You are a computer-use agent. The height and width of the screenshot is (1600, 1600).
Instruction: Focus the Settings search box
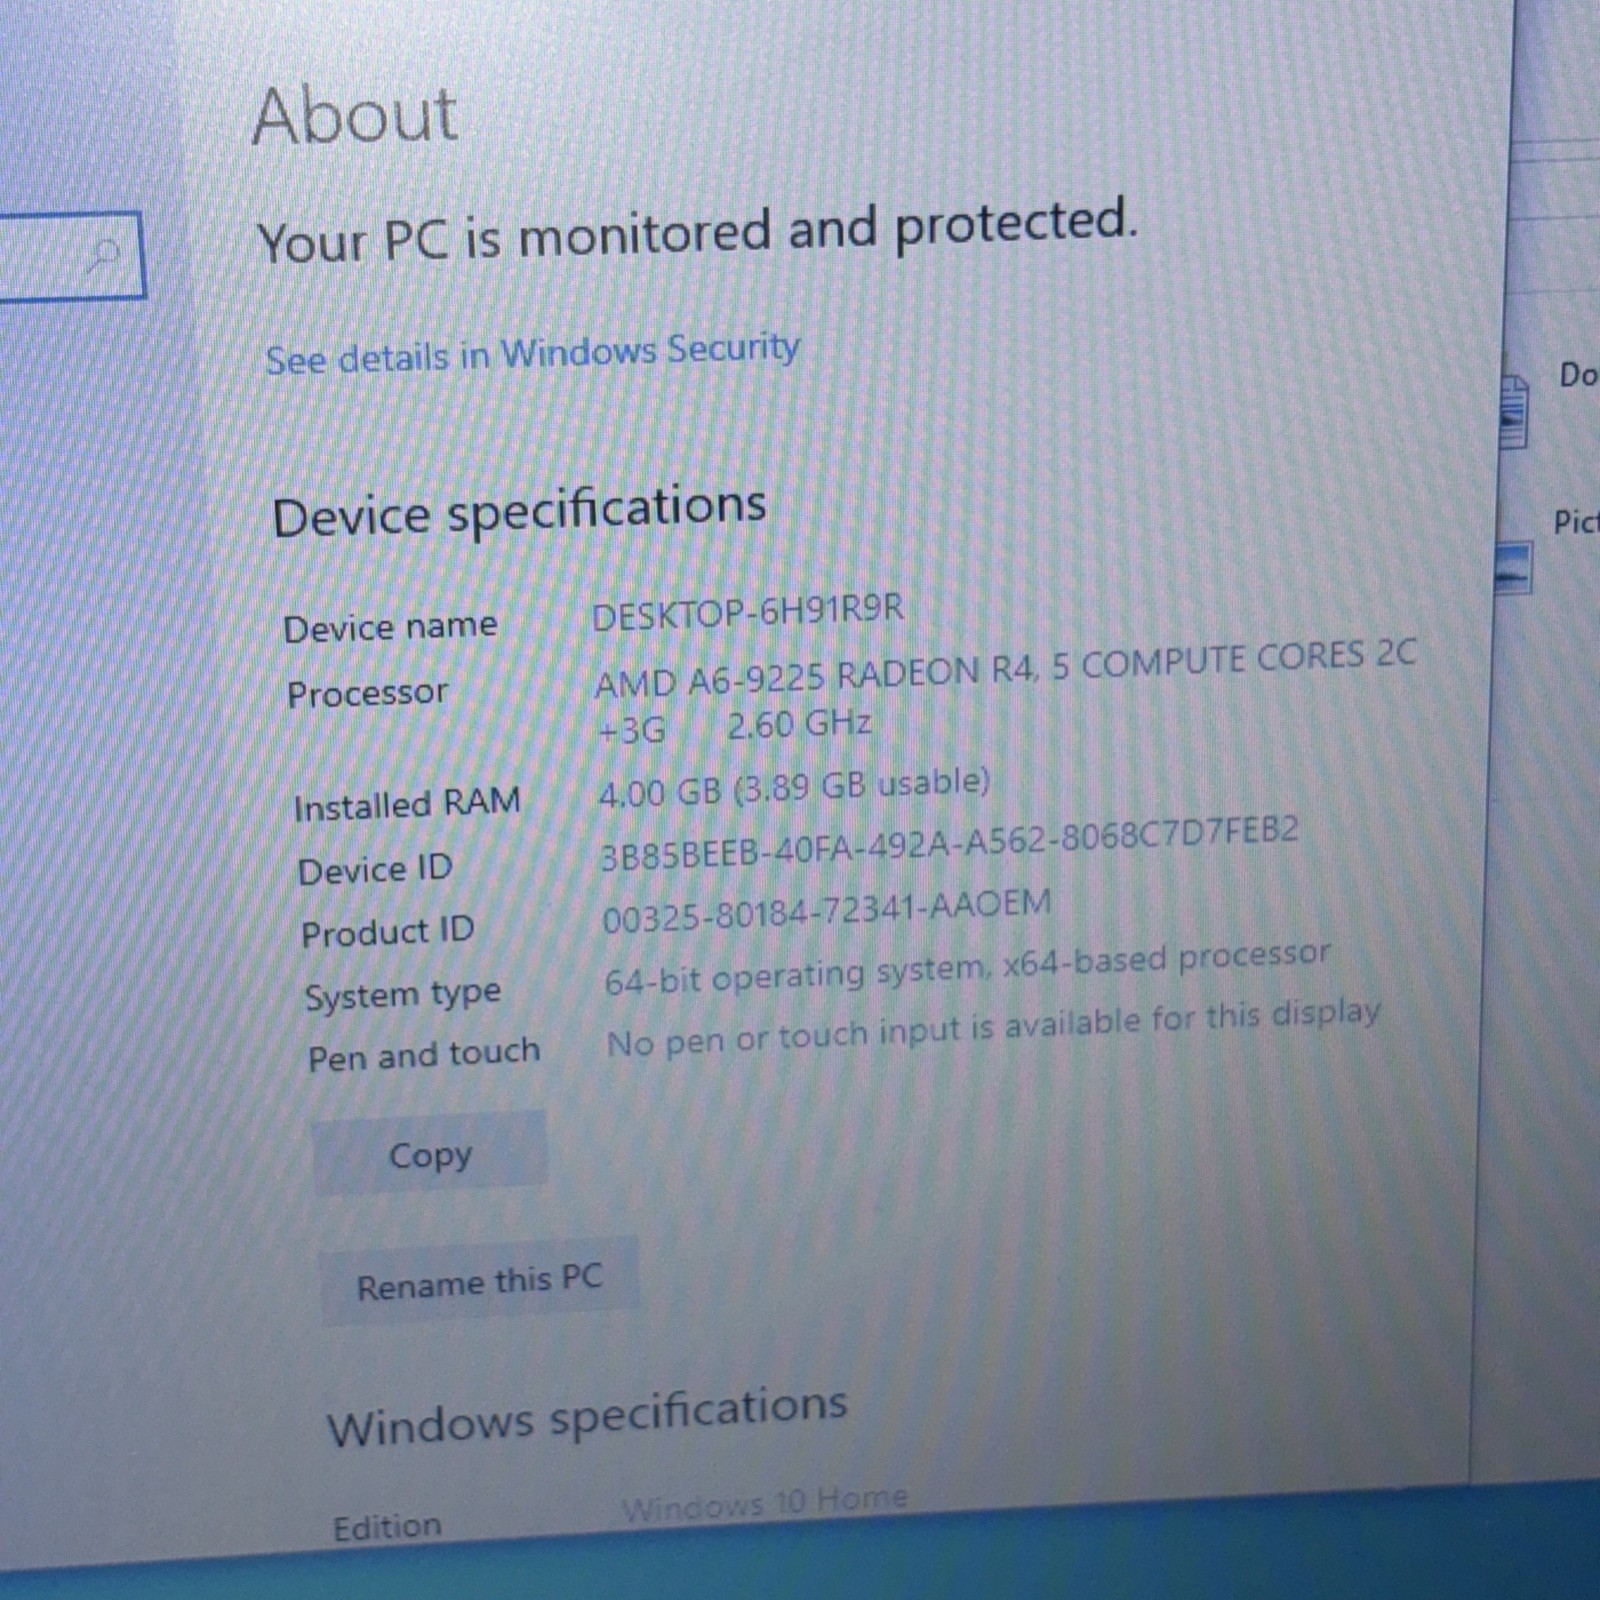(70, 256)
